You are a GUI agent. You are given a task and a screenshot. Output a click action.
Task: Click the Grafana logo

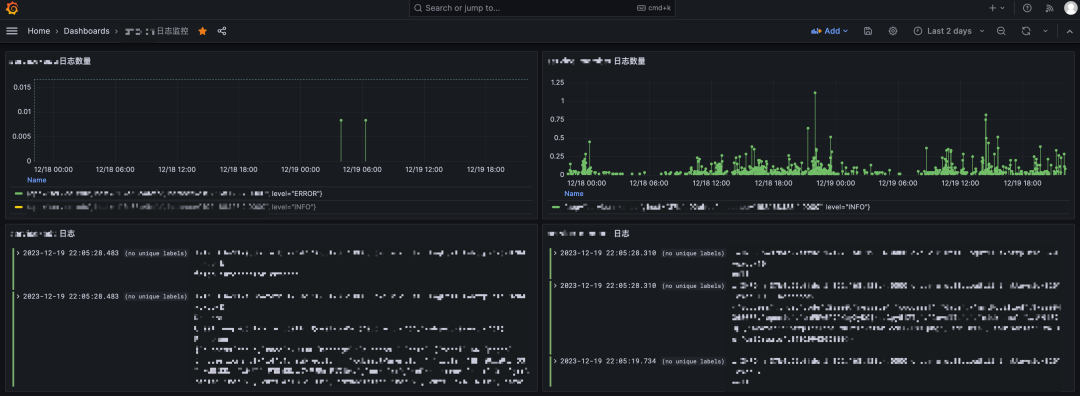click(x=12, y=8)
